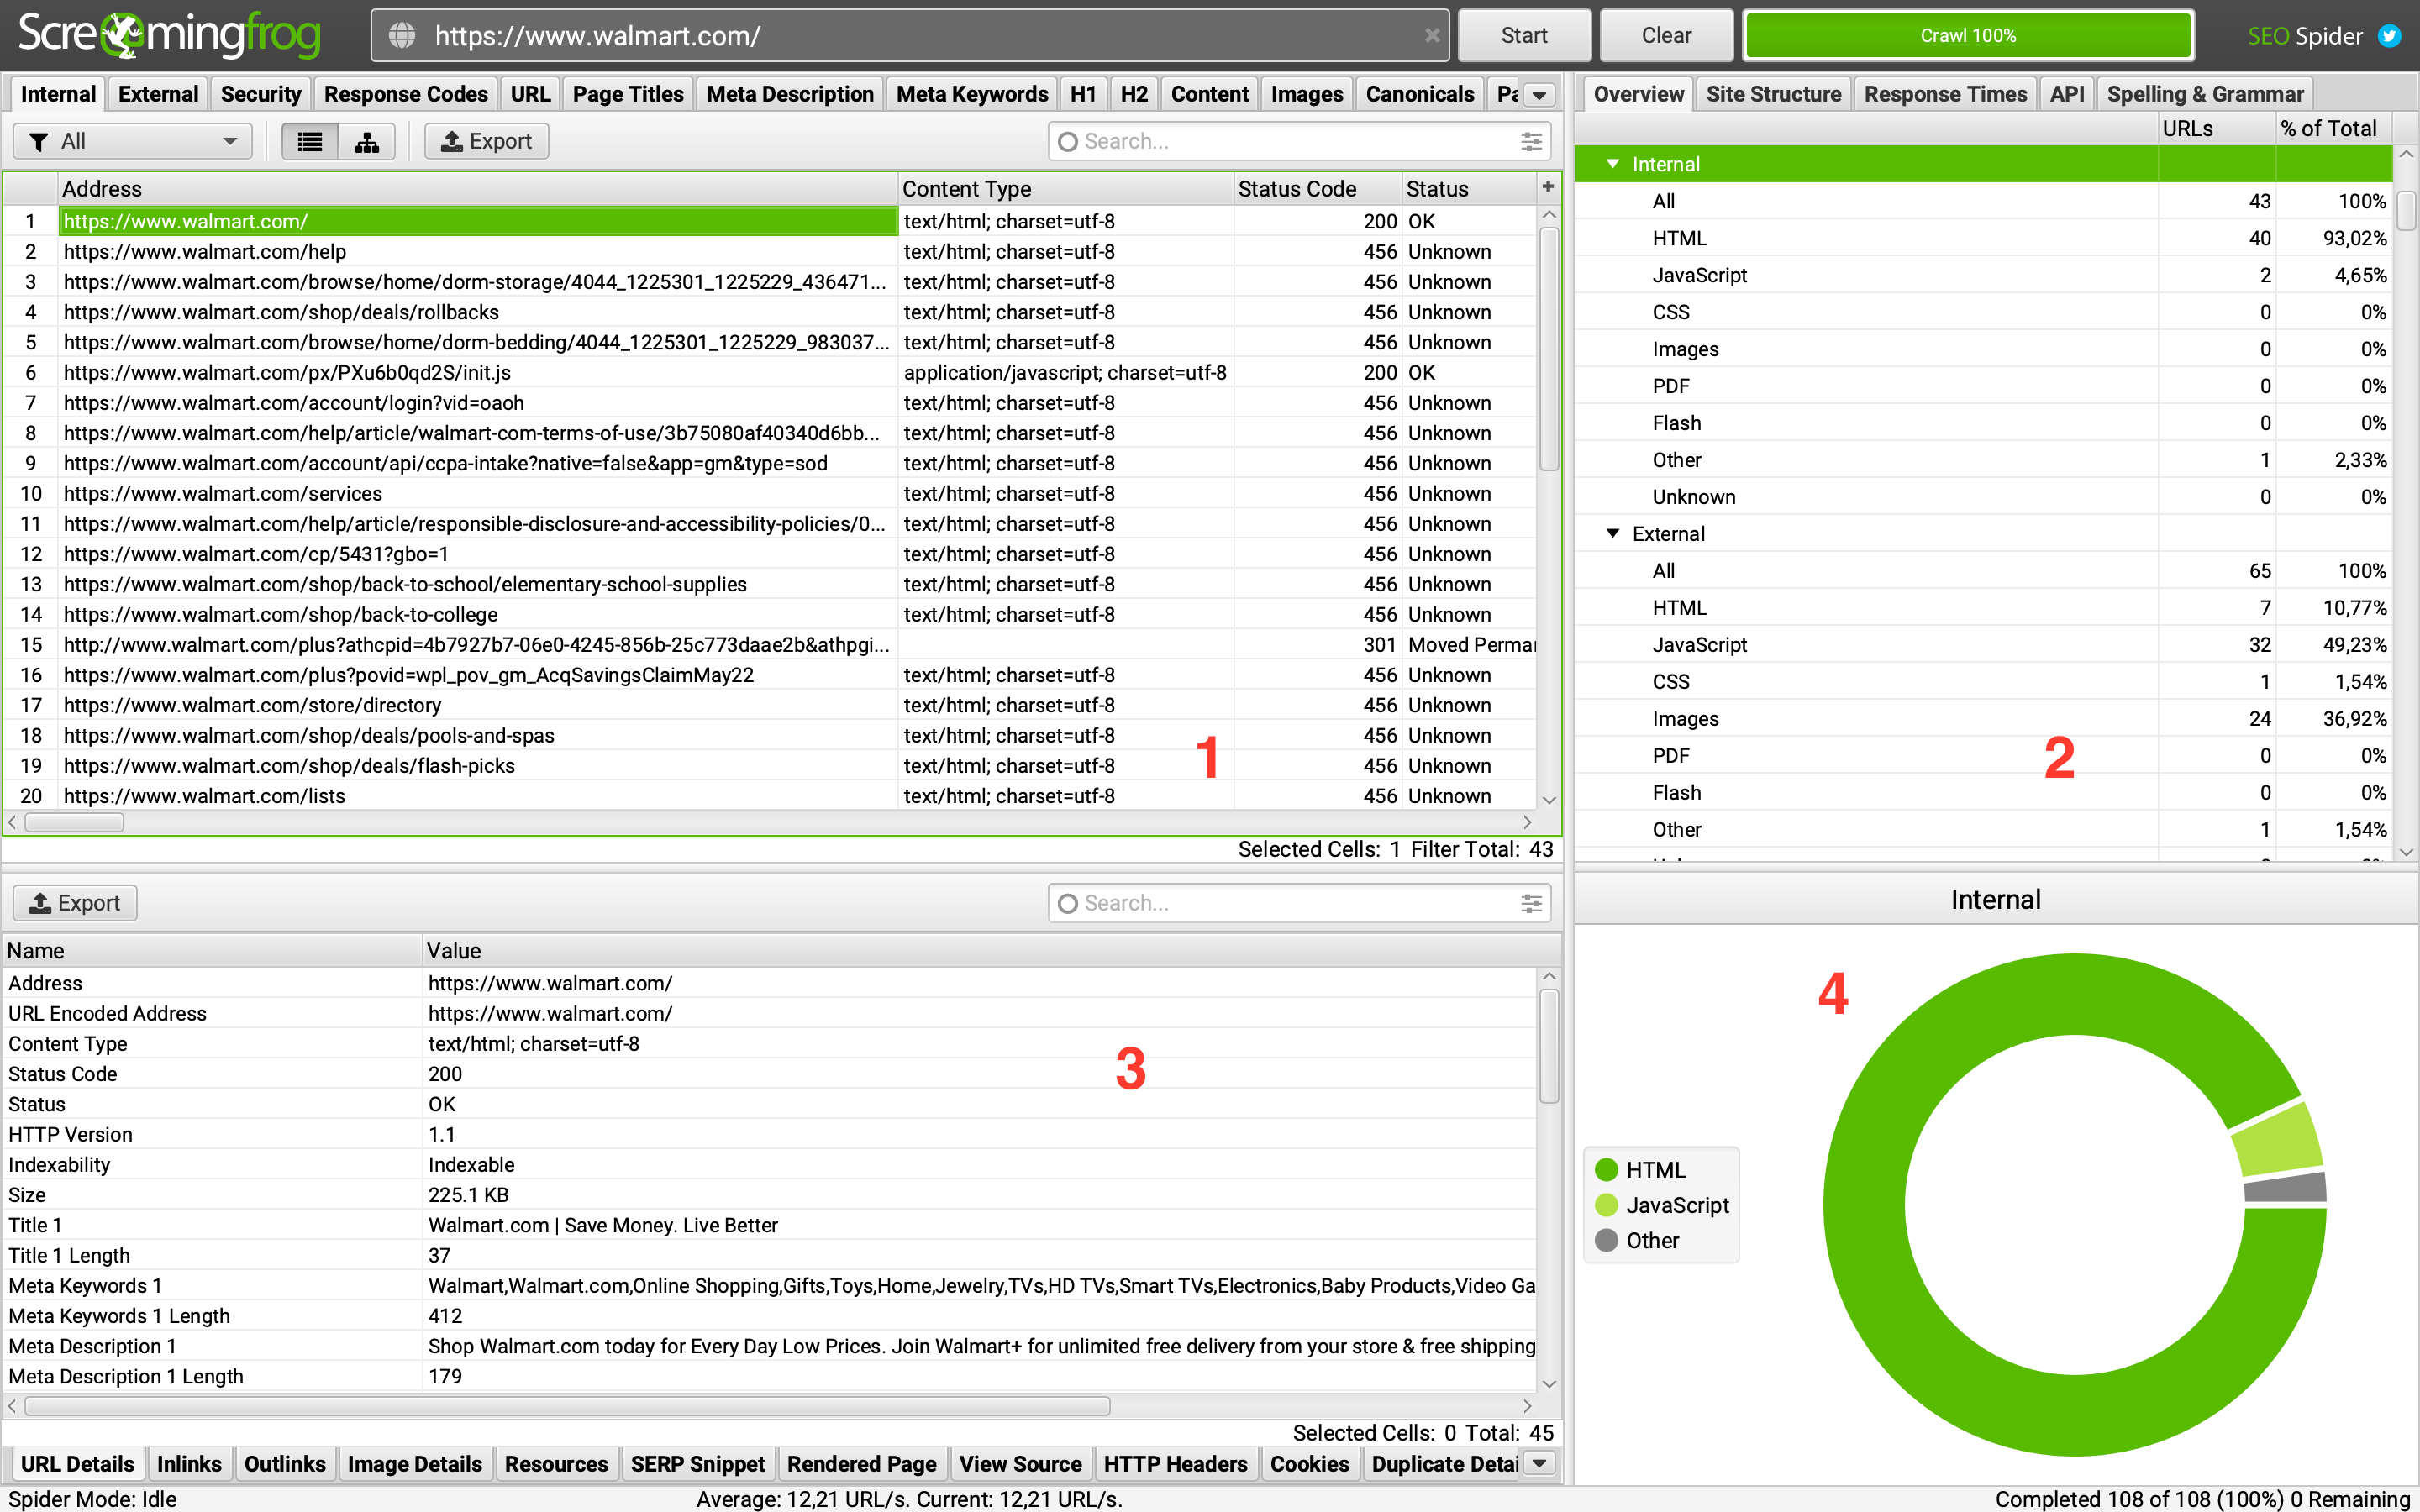Select Images under External in Overview
The image size is (2420, 1512).
(x=1983, y=719)
